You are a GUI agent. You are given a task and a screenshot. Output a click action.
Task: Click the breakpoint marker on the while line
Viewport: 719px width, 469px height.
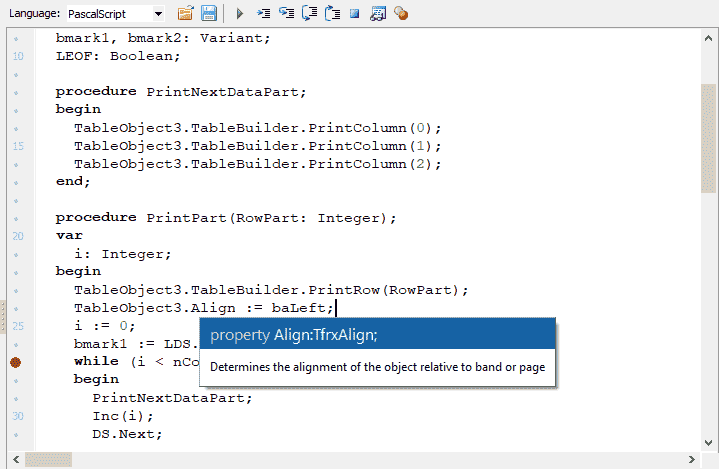(16, 362)
